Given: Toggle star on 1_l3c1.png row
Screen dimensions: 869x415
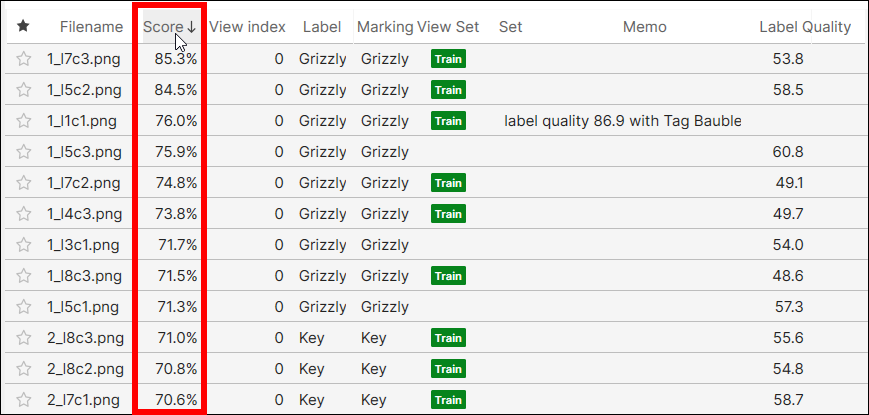Looking at the screenshot, I should tap(24, 245).
